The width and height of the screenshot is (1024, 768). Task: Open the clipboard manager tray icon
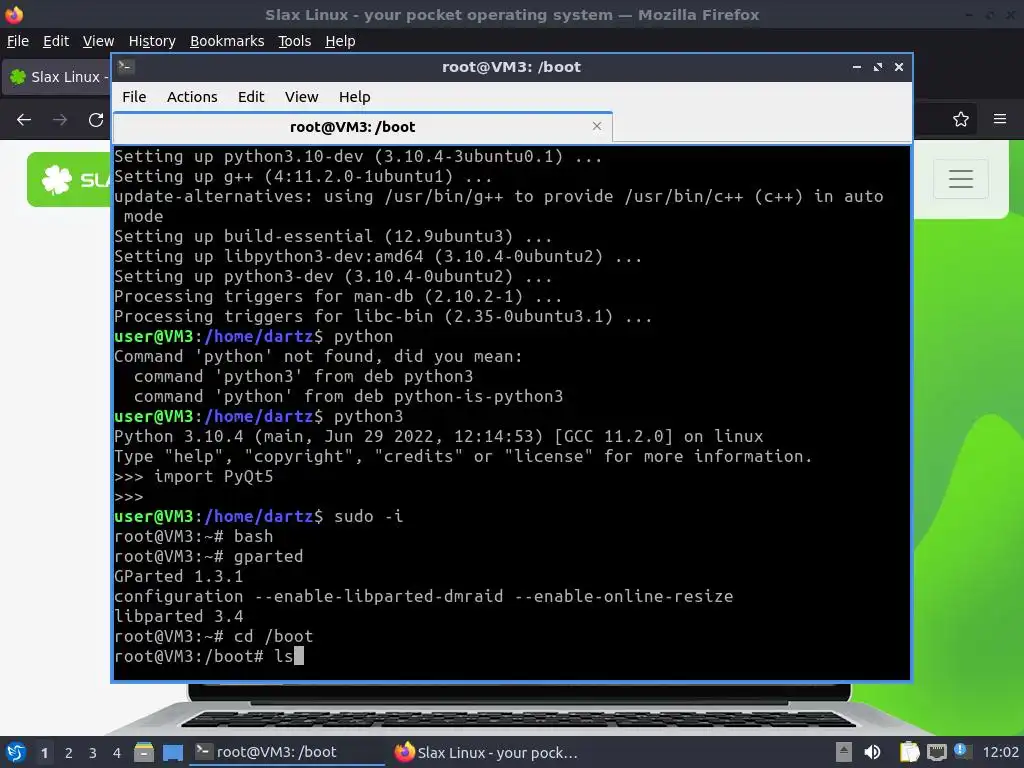(909, 752)
